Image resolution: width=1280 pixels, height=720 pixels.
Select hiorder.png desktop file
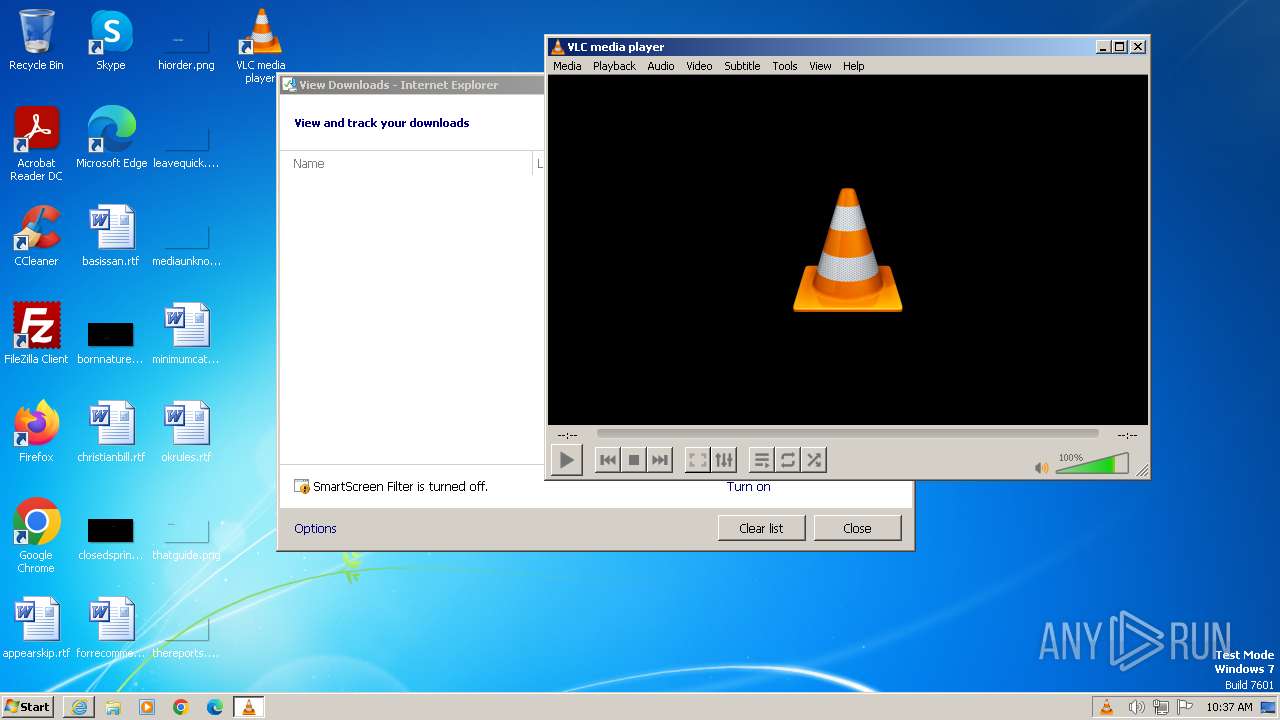tap(186, 42)
